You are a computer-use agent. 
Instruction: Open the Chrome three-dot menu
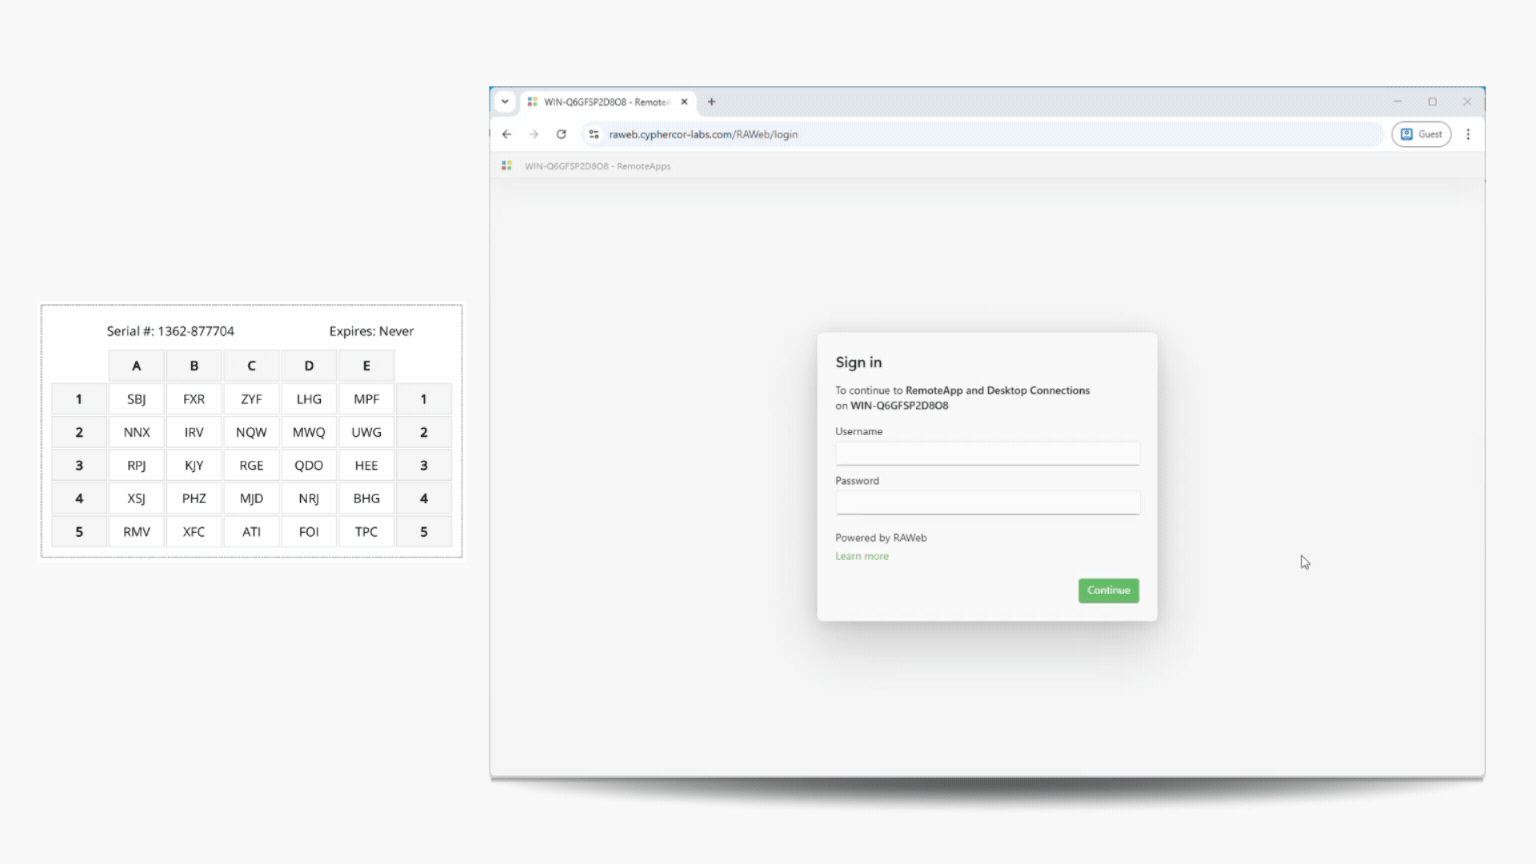pyautogui.click(x=1468, y=134)
